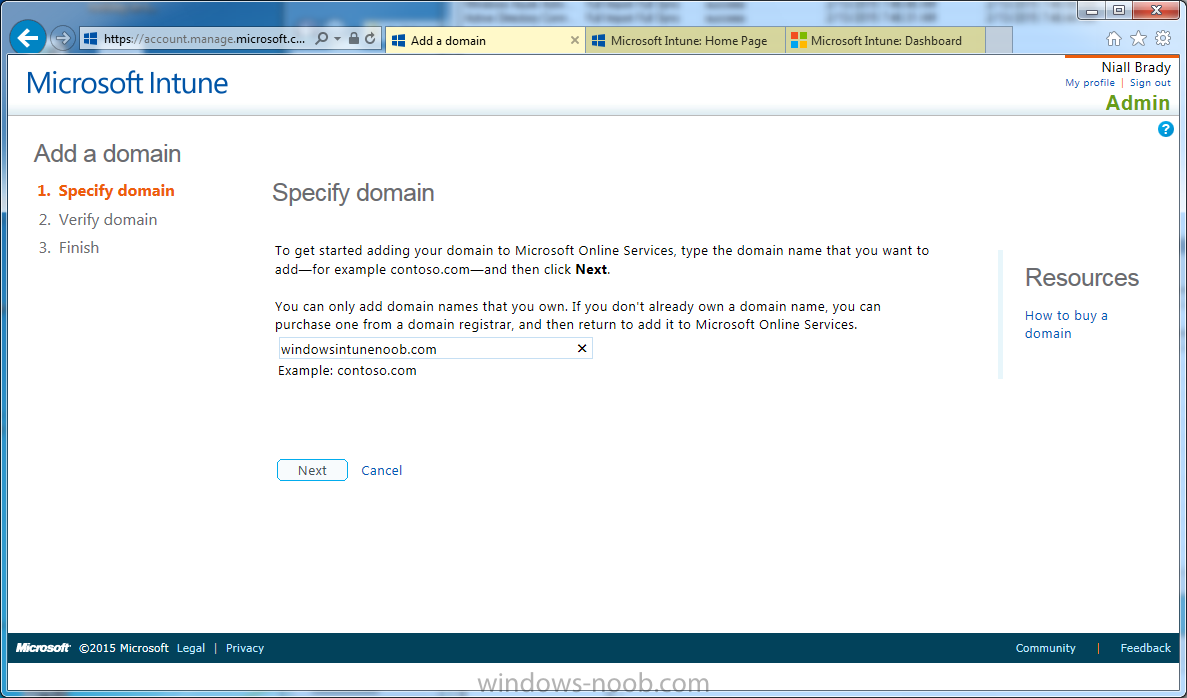Click the Microsoft Intune logo

(126, 83)
